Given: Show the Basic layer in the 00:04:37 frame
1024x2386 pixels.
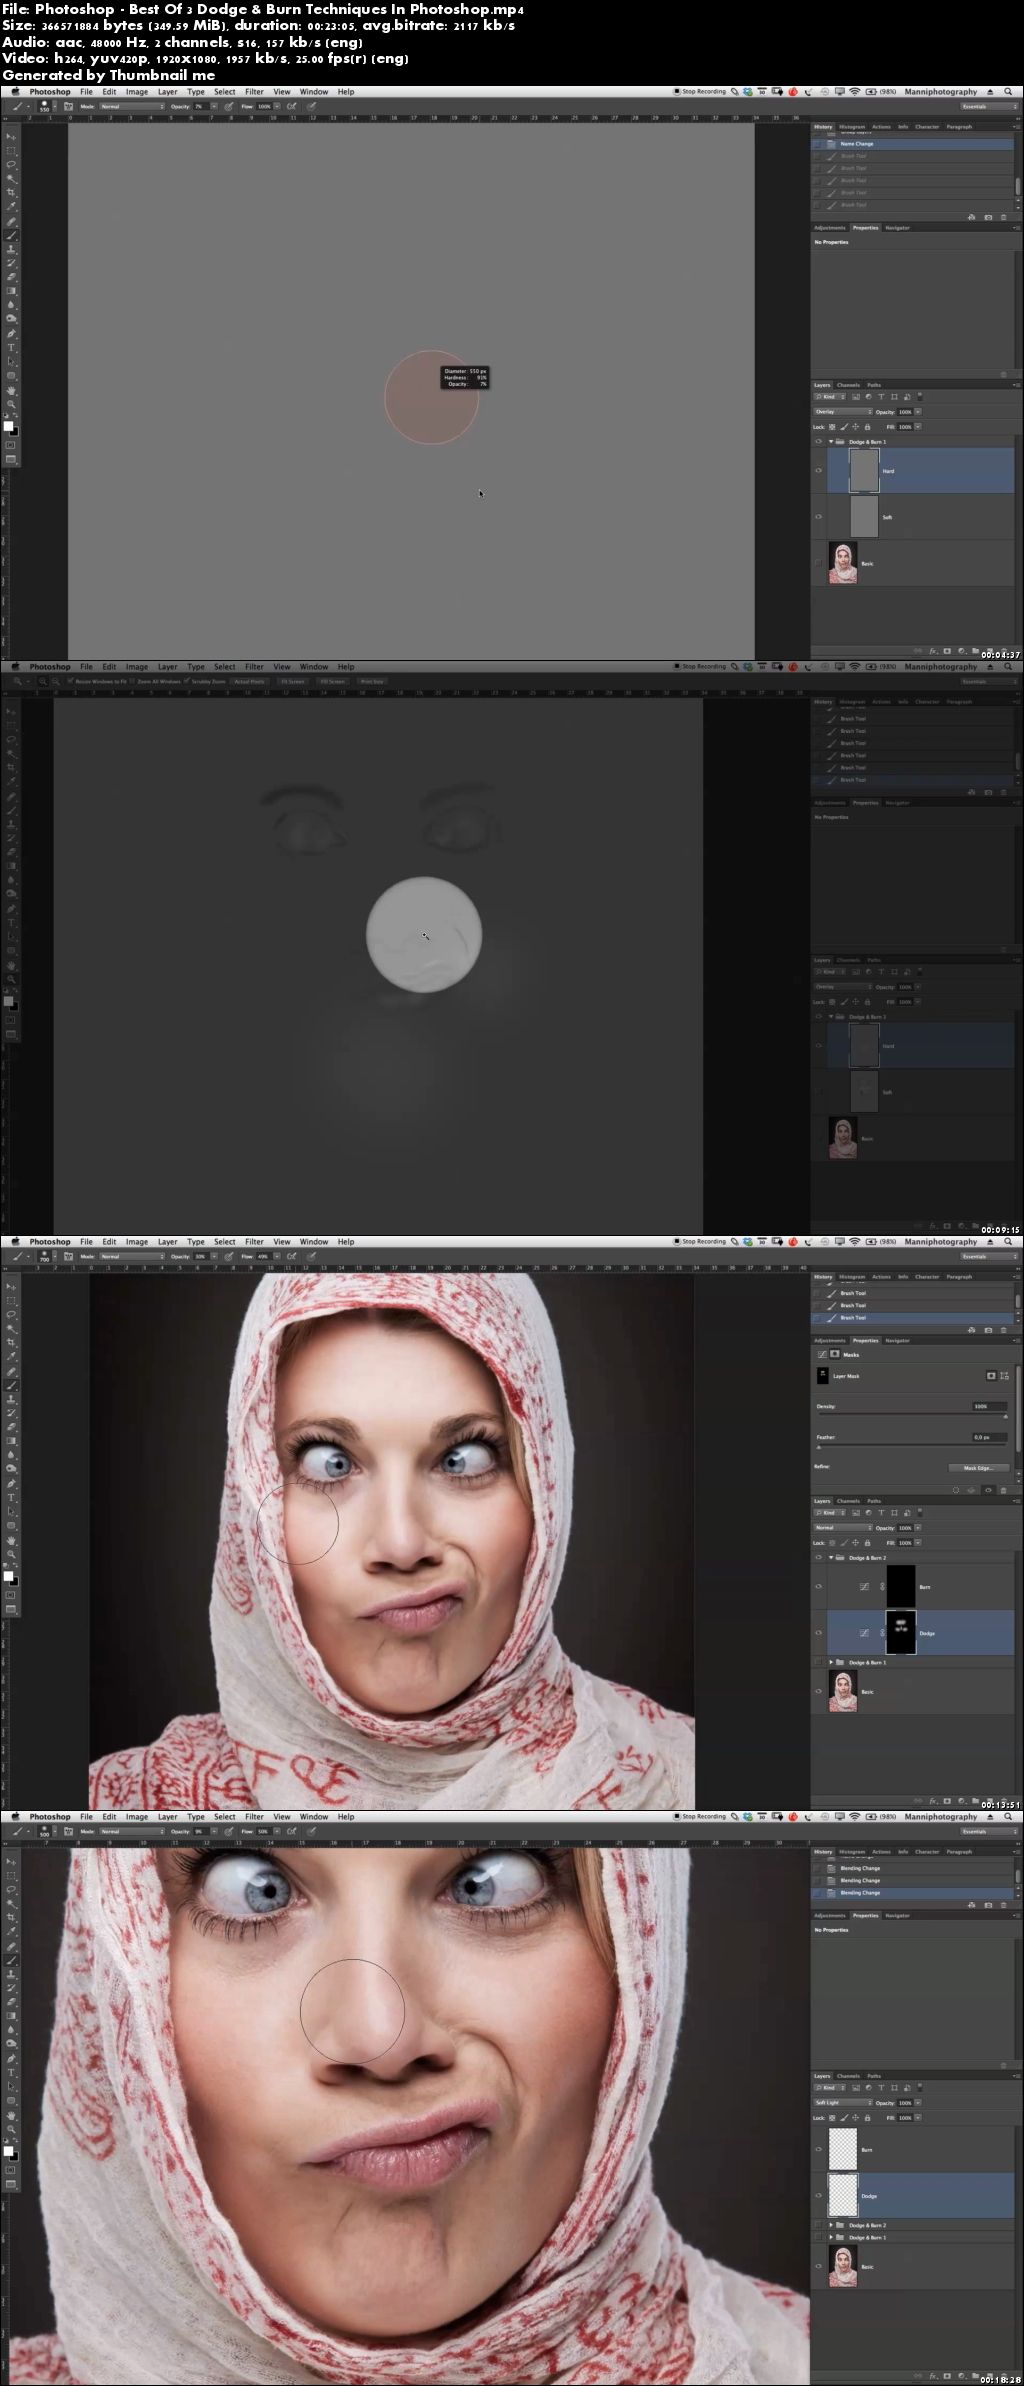Looking at the screenshot, I should coord(818,563).
